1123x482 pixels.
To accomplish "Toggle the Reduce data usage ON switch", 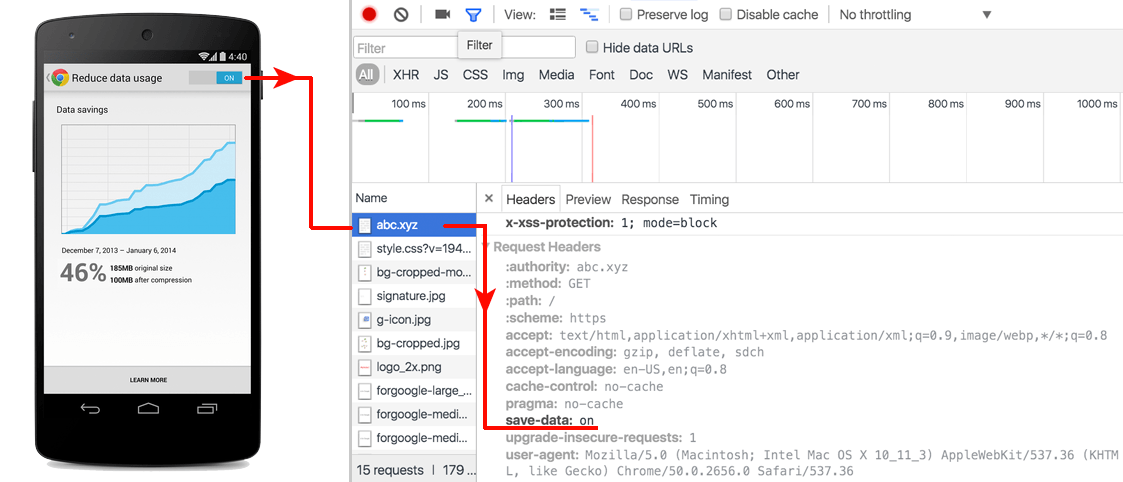I will click(x=216, y=78).
